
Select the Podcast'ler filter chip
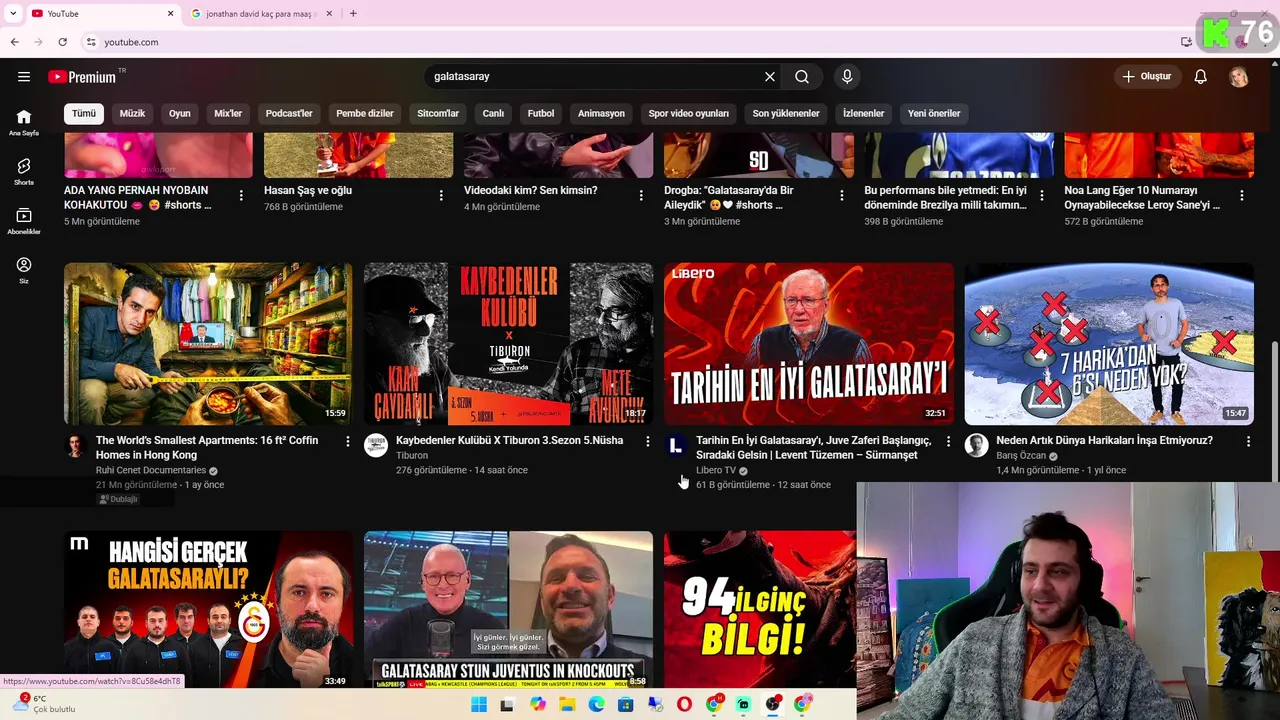point(289,113)
